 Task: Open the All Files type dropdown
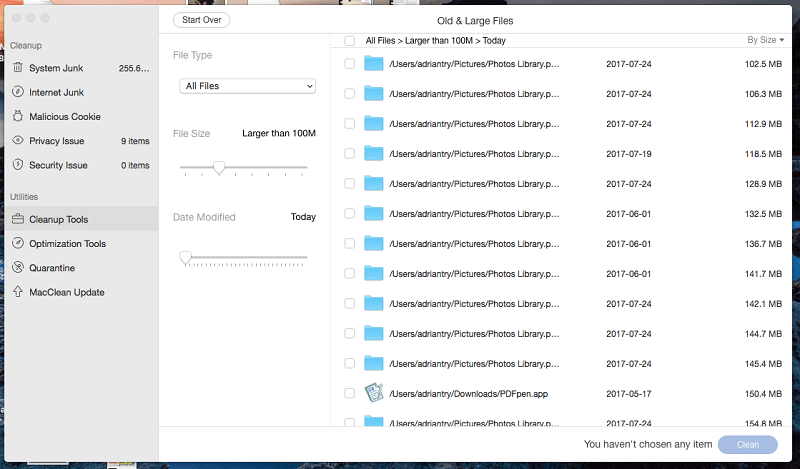point(247,86)
